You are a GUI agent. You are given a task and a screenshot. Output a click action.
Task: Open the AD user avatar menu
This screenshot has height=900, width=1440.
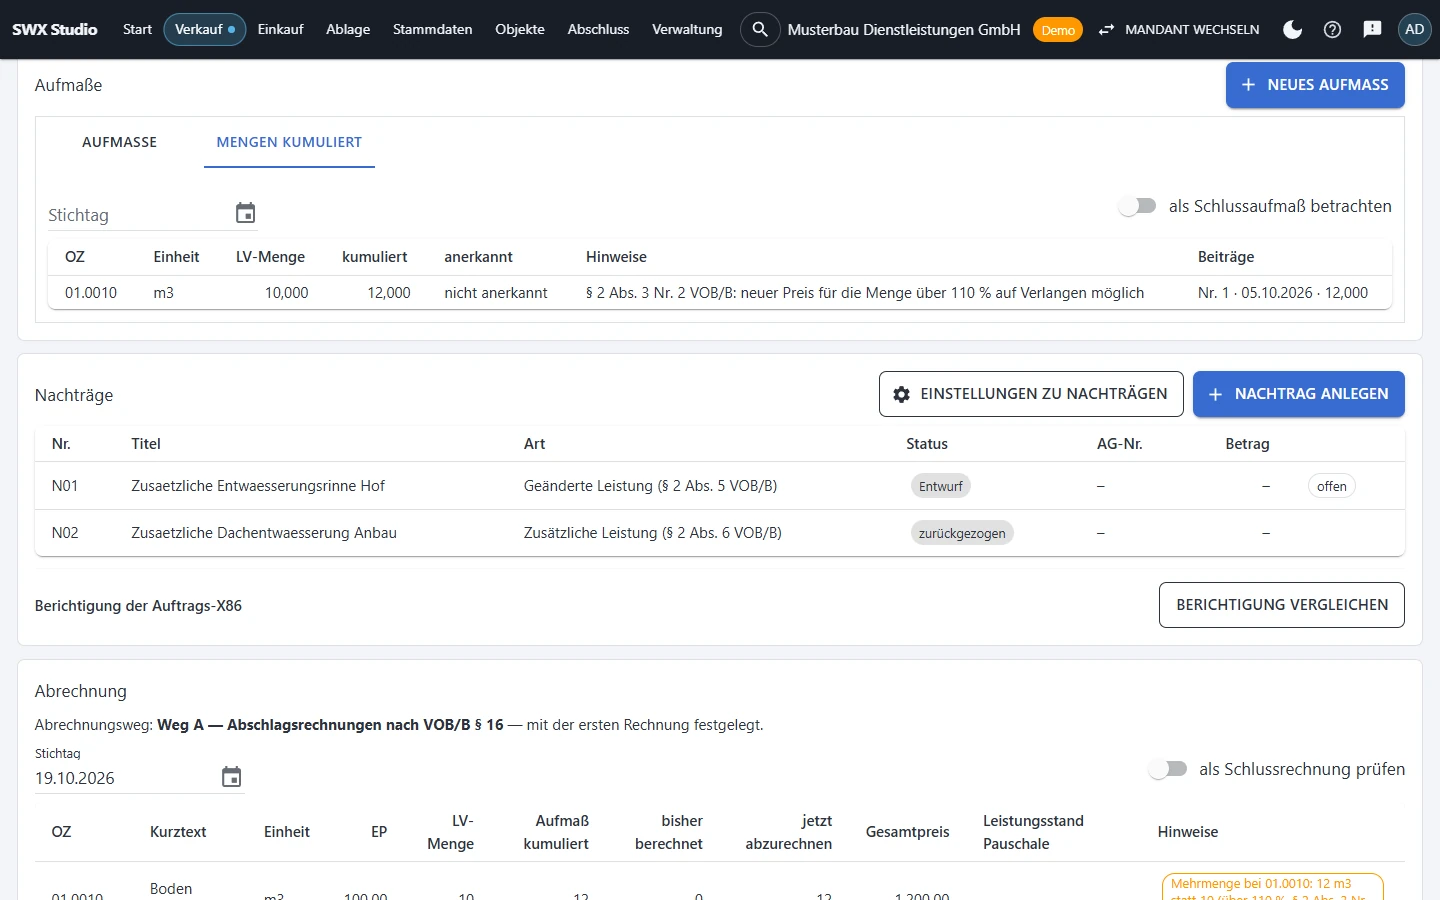[x=1414, y=30]
